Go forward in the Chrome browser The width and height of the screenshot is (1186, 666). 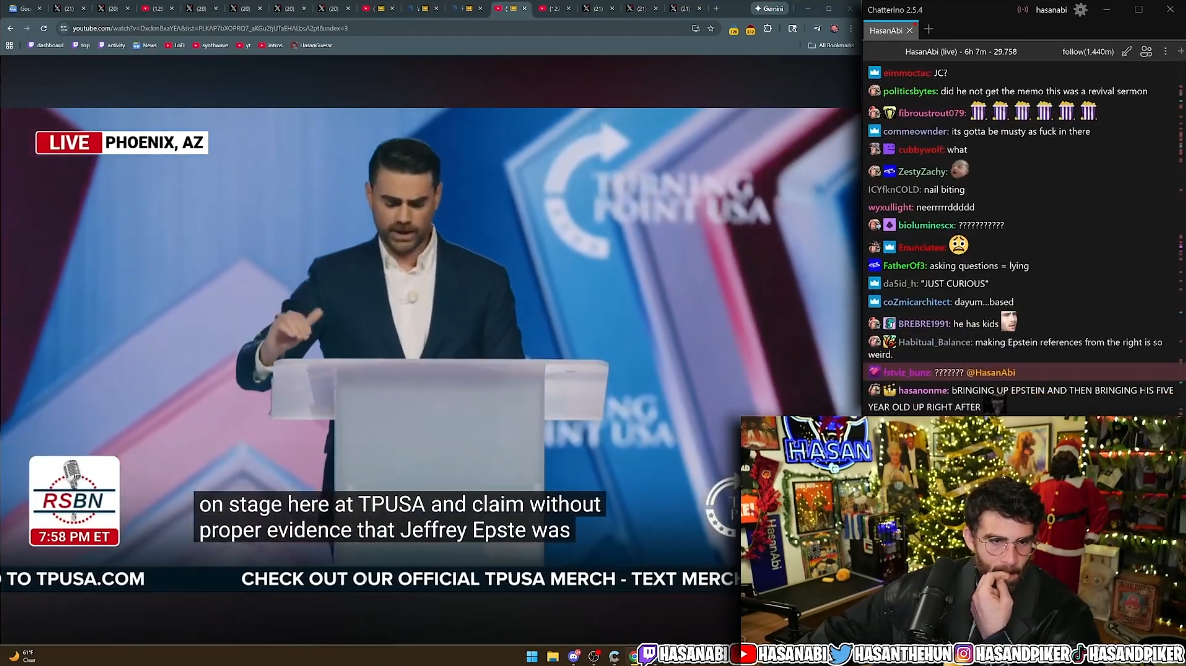point(26,28)
